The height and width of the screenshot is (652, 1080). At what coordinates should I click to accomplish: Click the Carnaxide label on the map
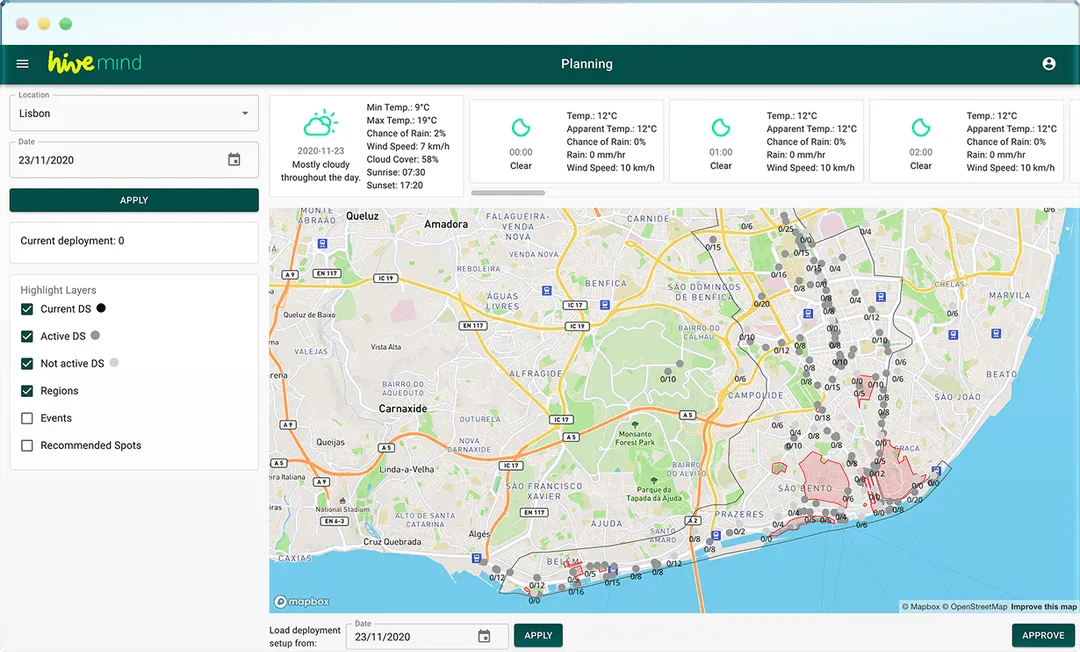pos(403,408)
